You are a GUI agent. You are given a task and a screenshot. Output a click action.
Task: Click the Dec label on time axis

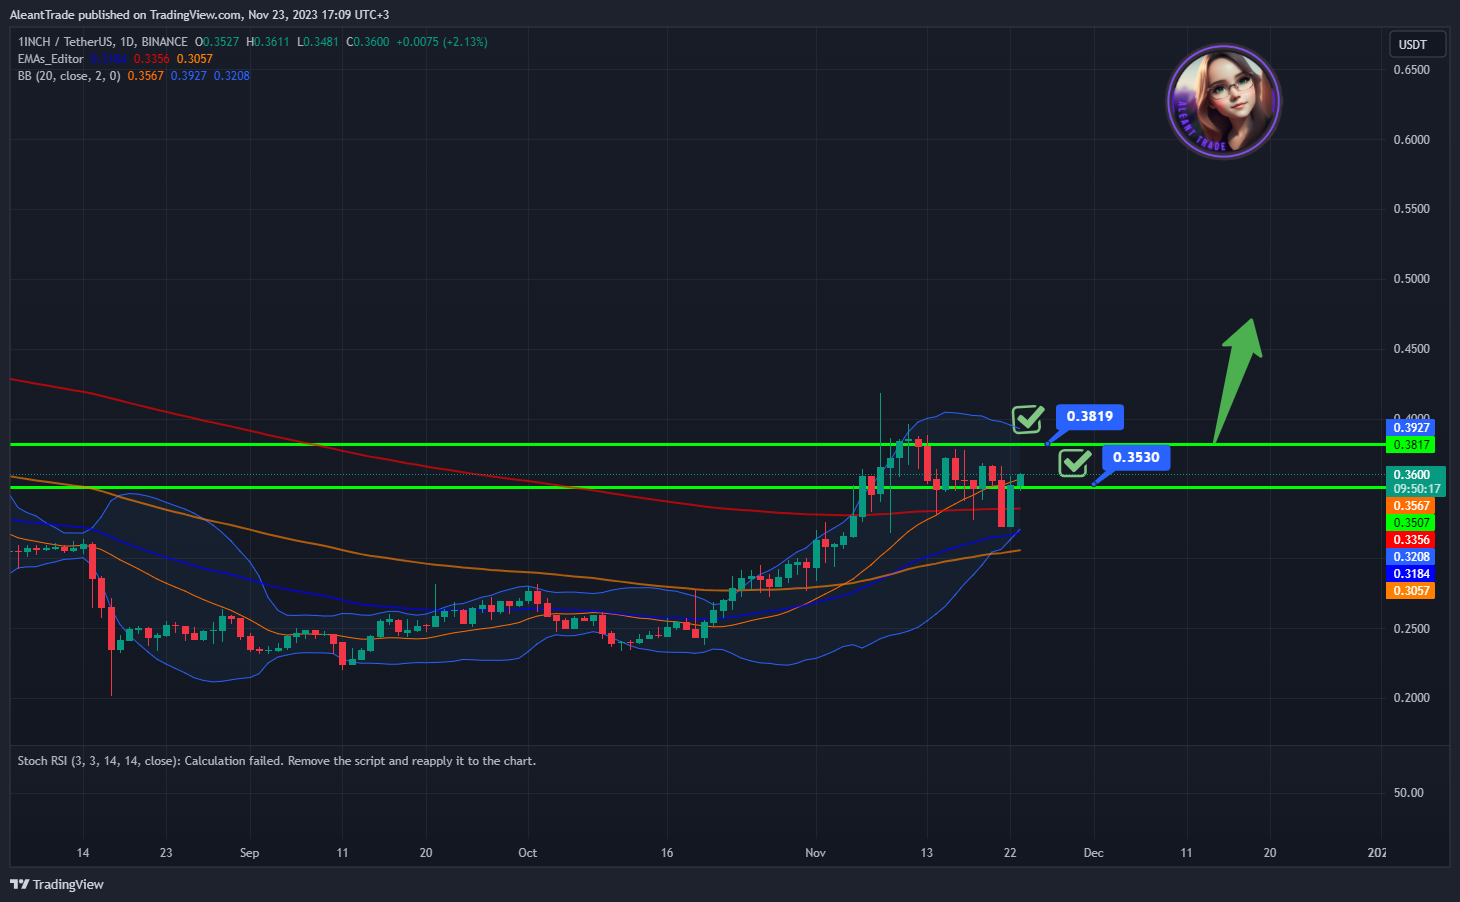click(1094, 853)
